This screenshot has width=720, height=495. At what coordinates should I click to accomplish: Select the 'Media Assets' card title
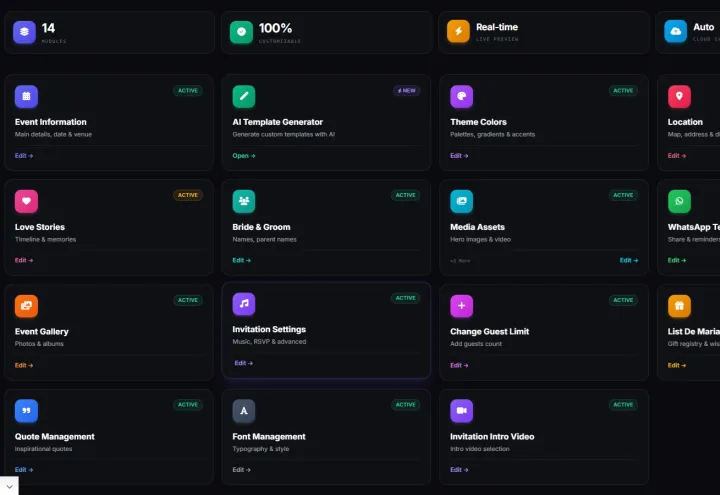pos(477,227)
